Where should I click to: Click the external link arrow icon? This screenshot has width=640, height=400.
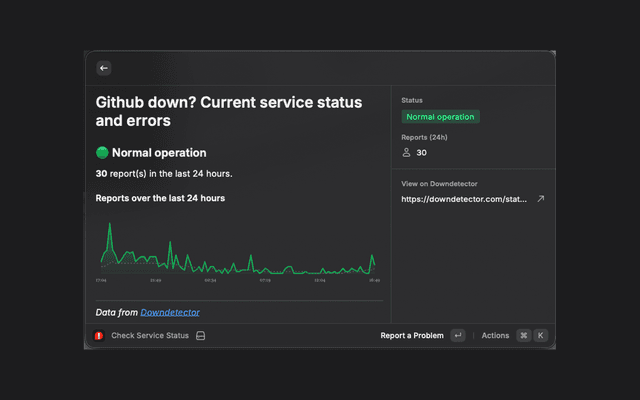(x=540, y=199)
